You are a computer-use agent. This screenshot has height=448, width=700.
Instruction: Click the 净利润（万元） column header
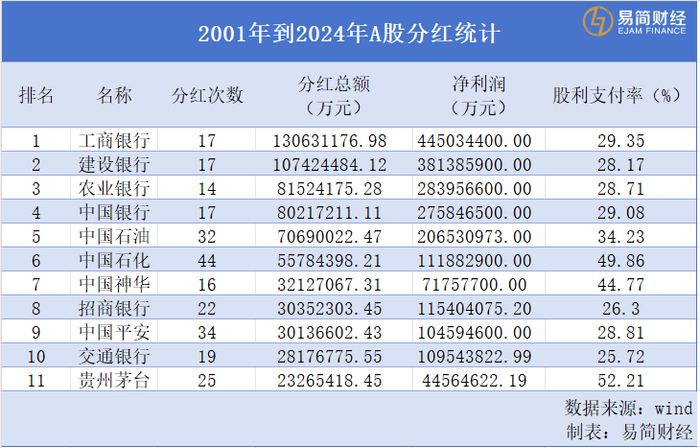click(x=478, y=95)
